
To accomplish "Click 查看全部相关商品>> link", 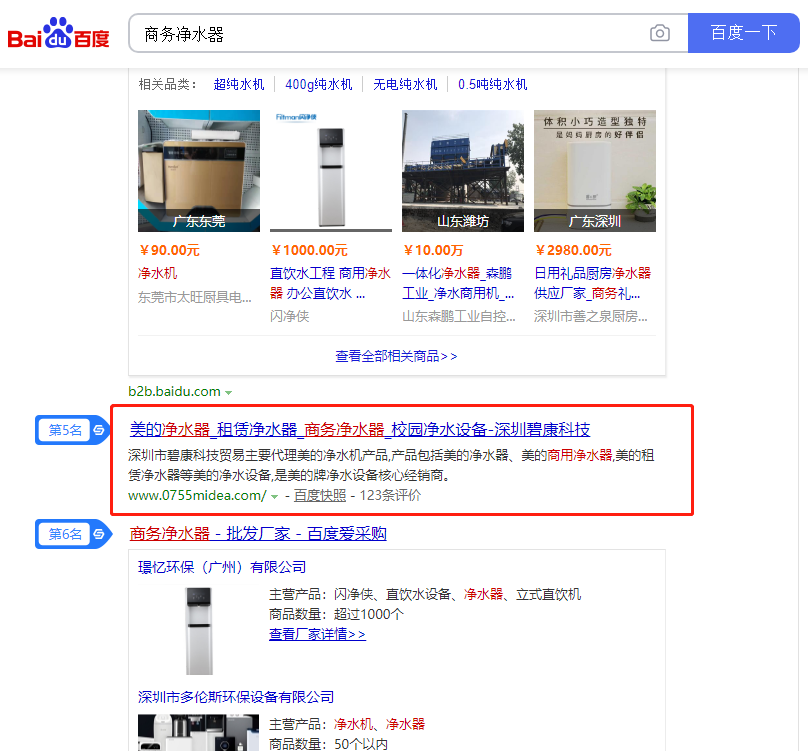I will (x=396, y=356).
